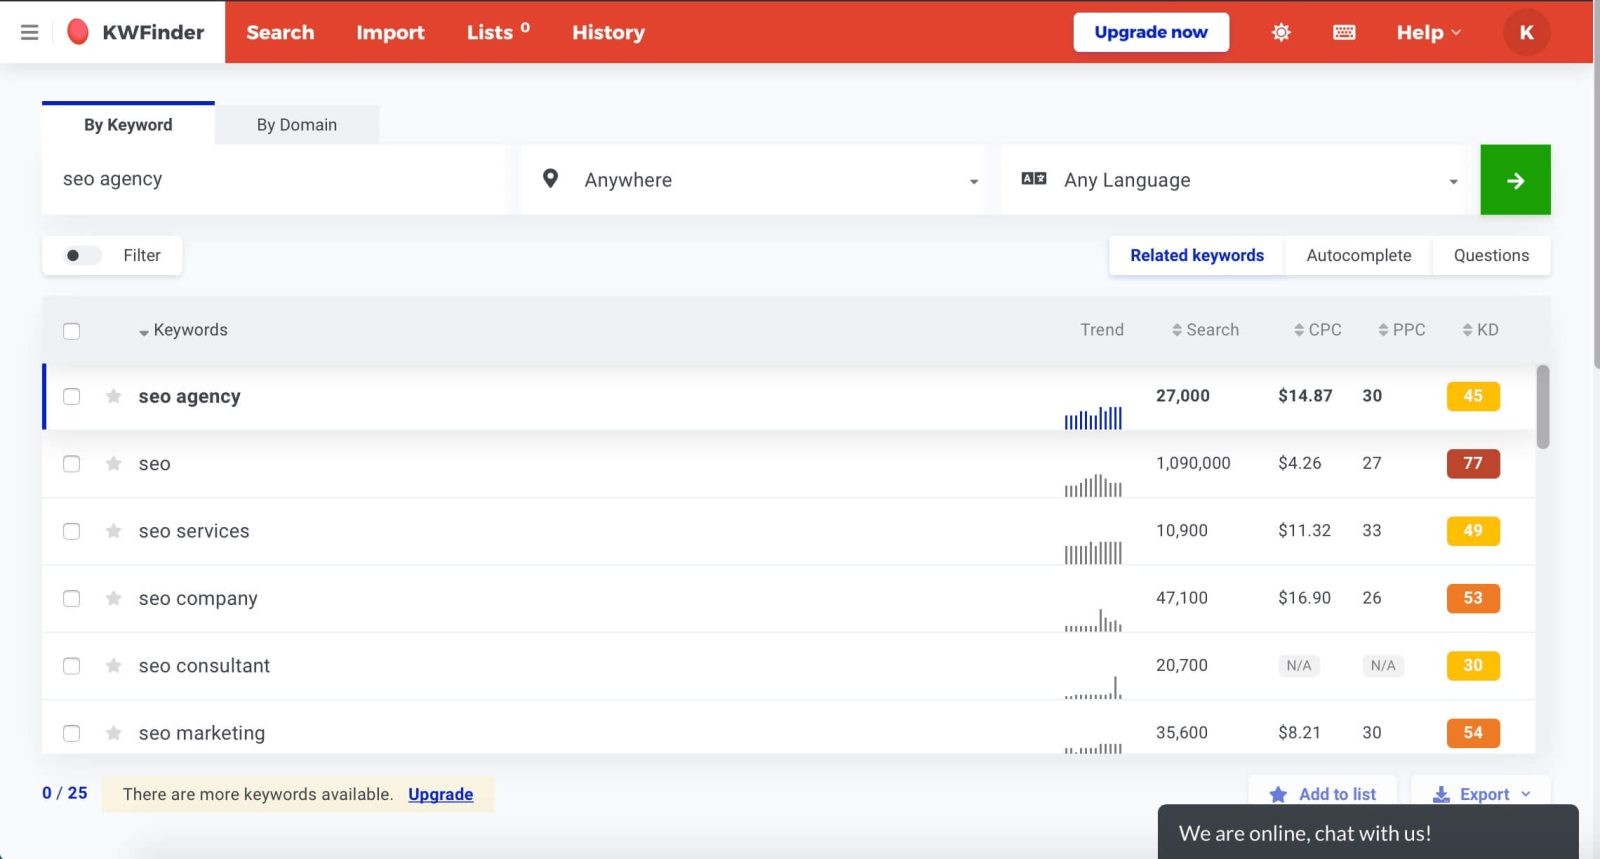The height and width of the screenshot is (859, 1600).
Task: Click the Upgrade now button
Action: (x=1150, y=32)
